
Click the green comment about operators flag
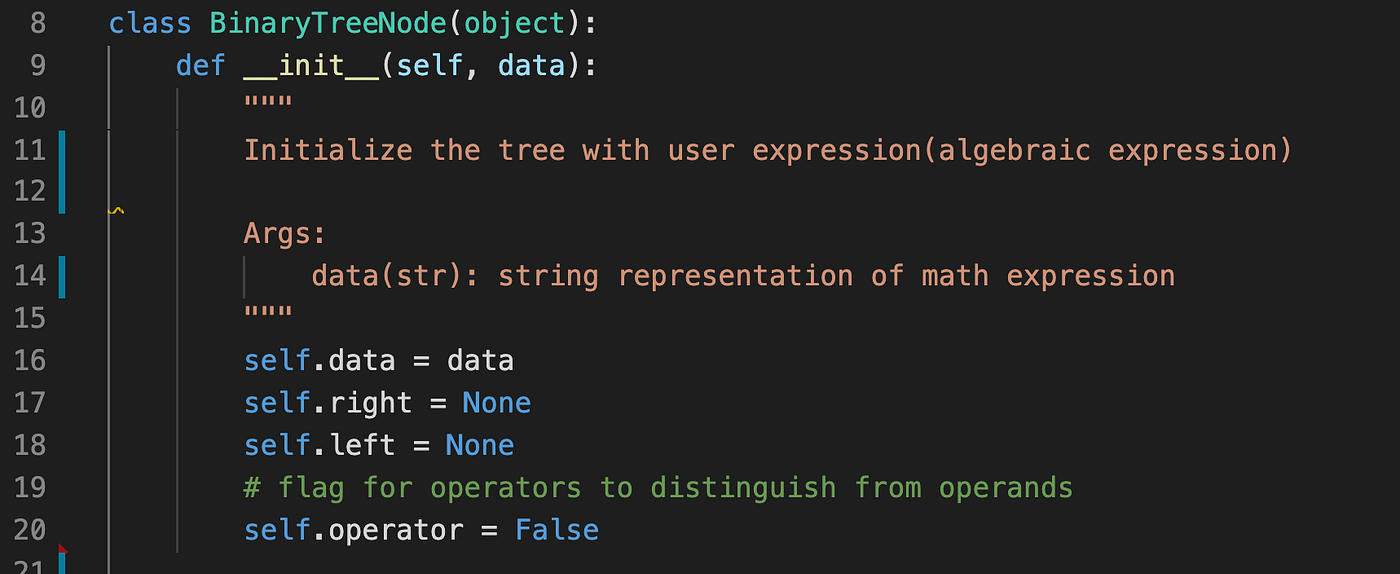[658, 488]
